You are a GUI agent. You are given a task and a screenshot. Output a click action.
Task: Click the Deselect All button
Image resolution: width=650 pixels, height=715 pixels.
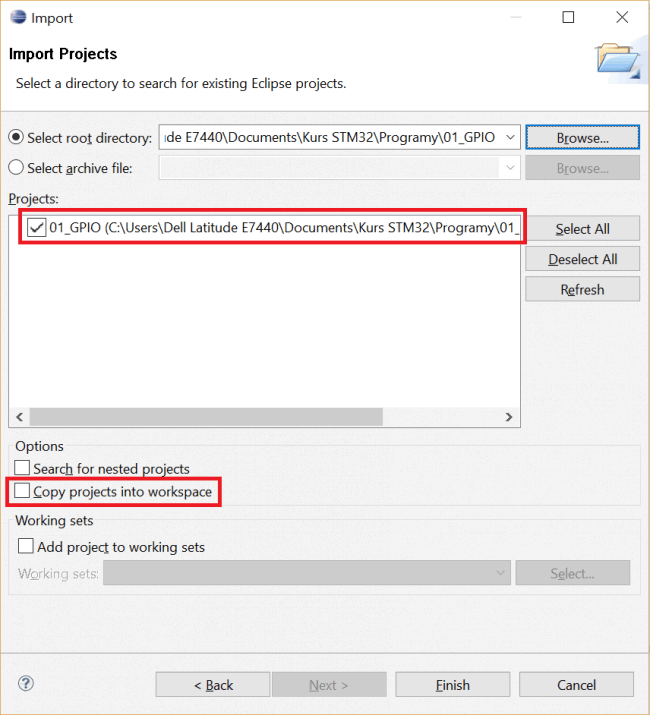(x=582, y=259)
